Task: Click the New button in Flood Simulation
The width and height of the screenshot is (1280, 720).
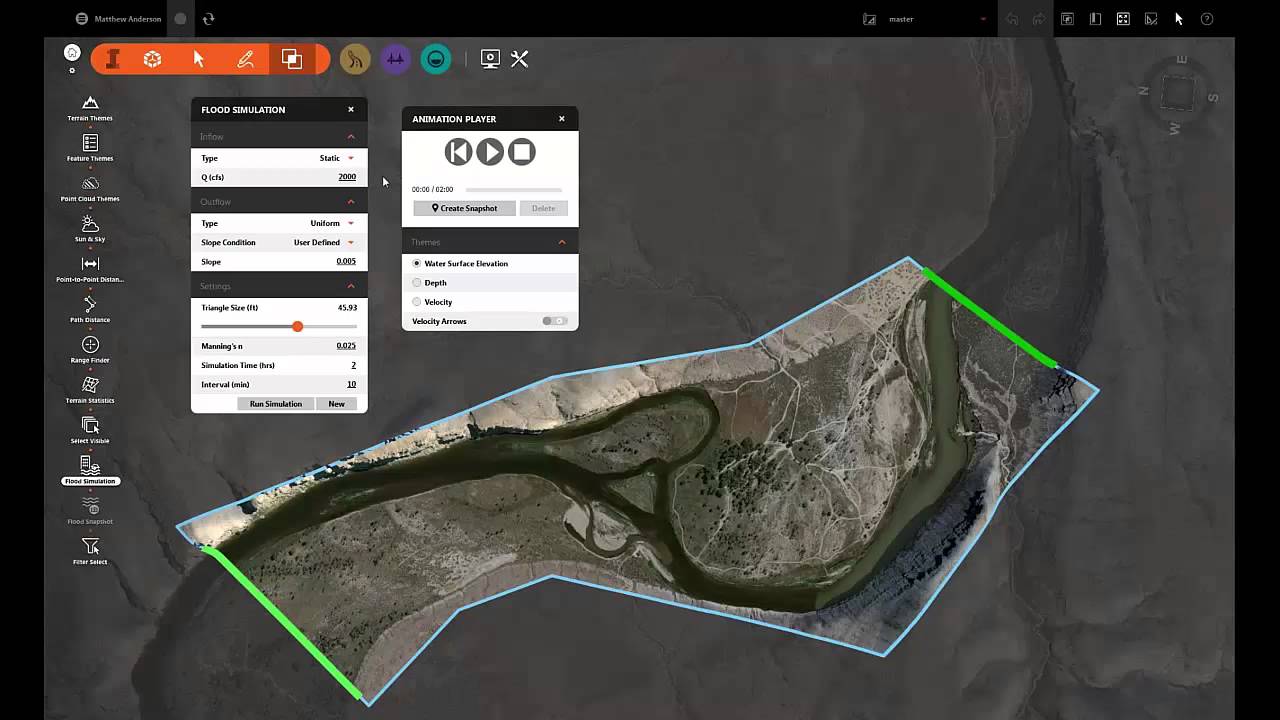Action: pos(336,403)
